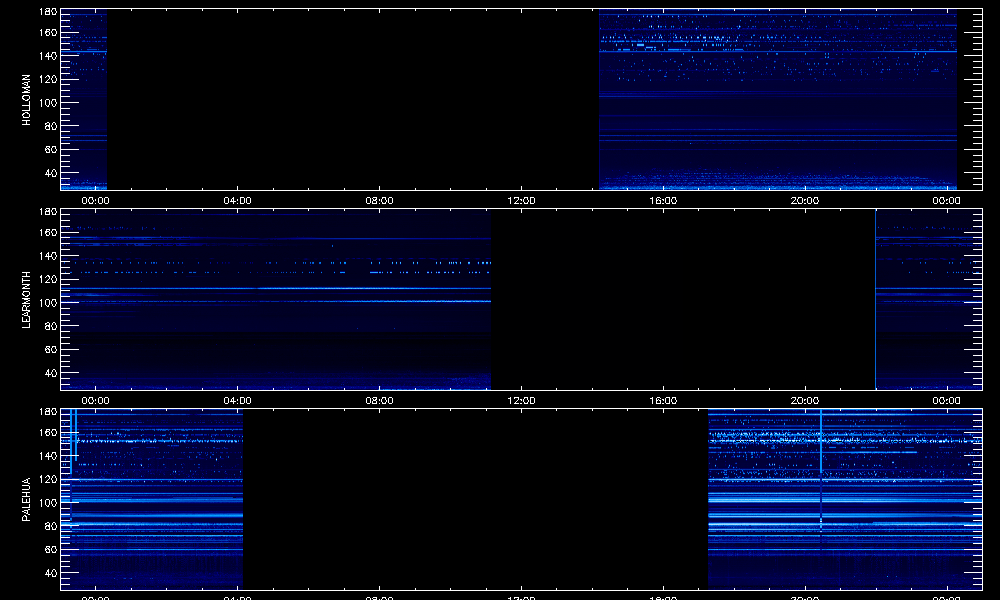This screenshot has width=1000, height=600.
Task: Click 20:00 time label under HOLLOMAN panel
Action: pos(805,201)
